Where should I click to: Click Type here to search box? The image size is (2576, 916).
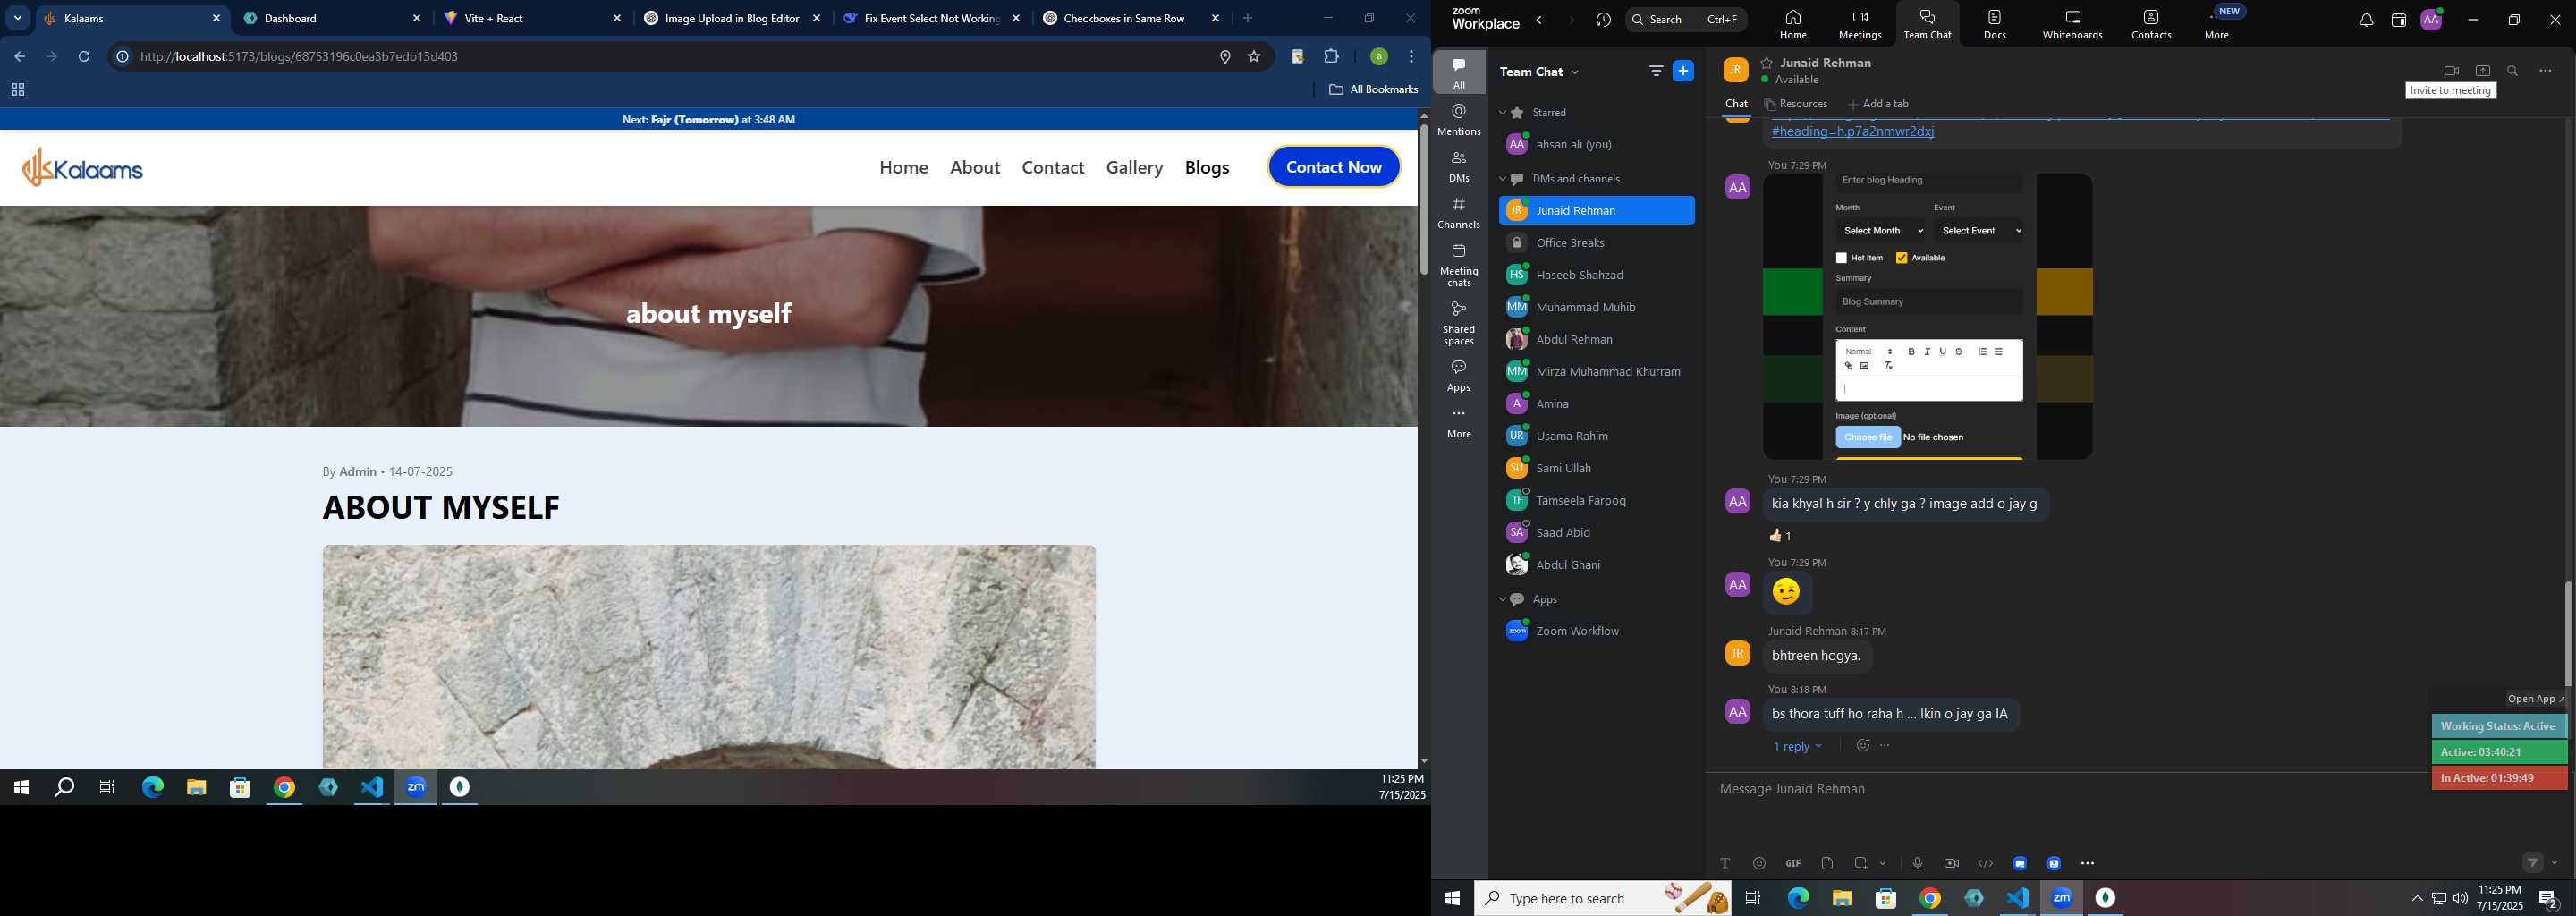(x=1603, y=899)
